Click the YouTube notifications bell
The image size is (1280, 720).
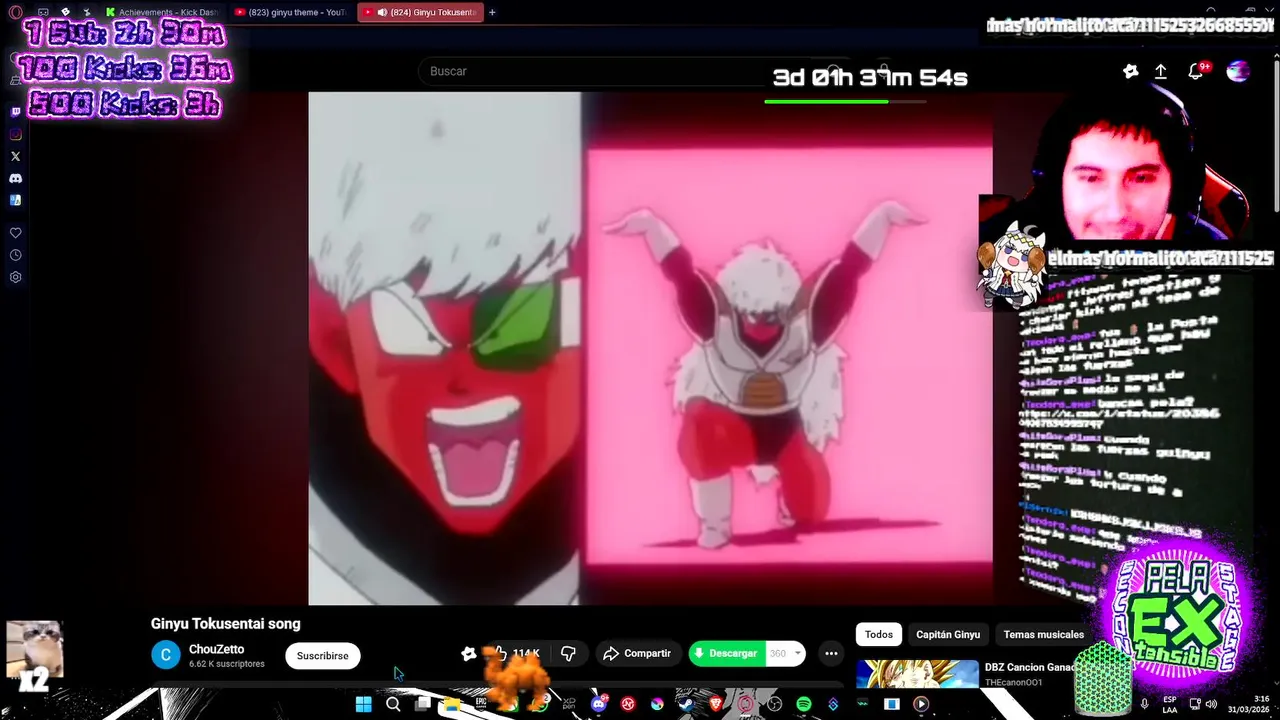[x=1195, y=71]
